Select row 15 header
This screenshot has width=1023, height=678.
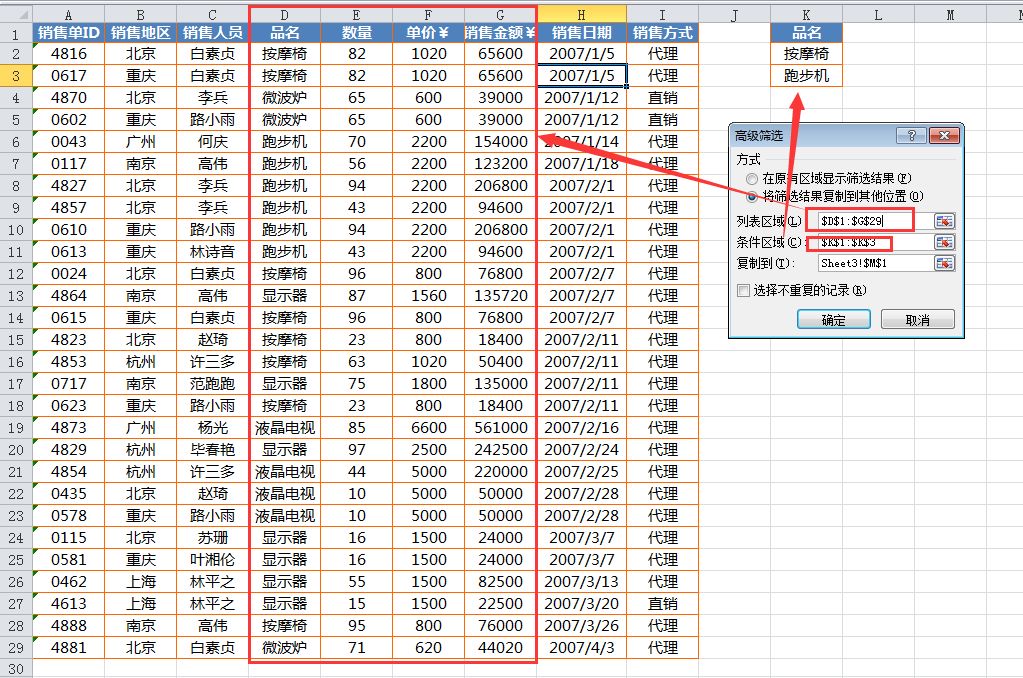click(16, 340)
